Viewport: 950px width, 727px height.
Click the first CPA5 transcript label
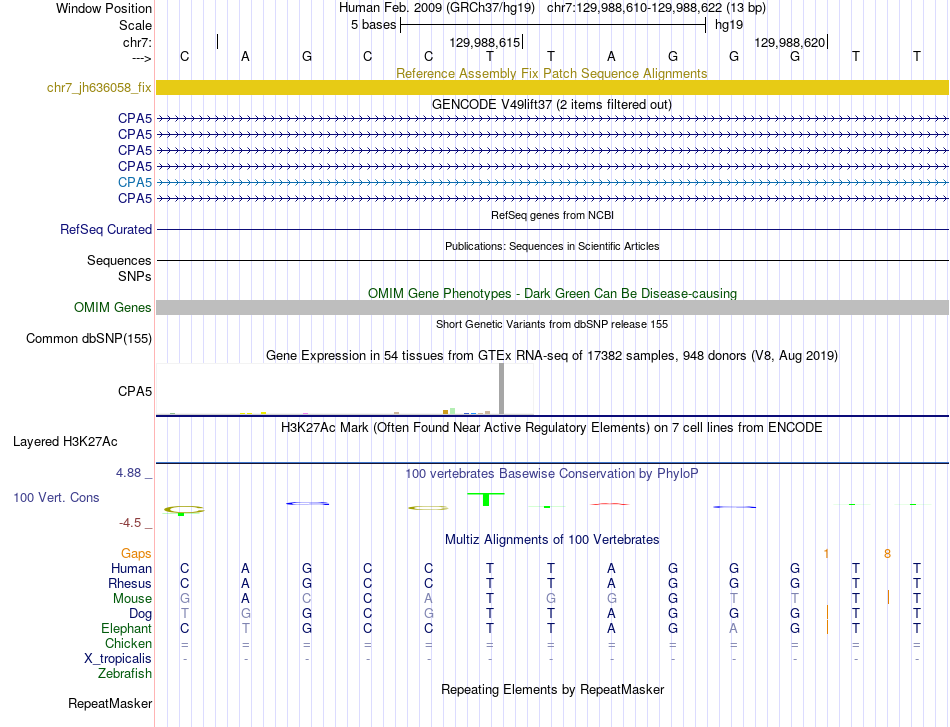[x=135, y=118]
